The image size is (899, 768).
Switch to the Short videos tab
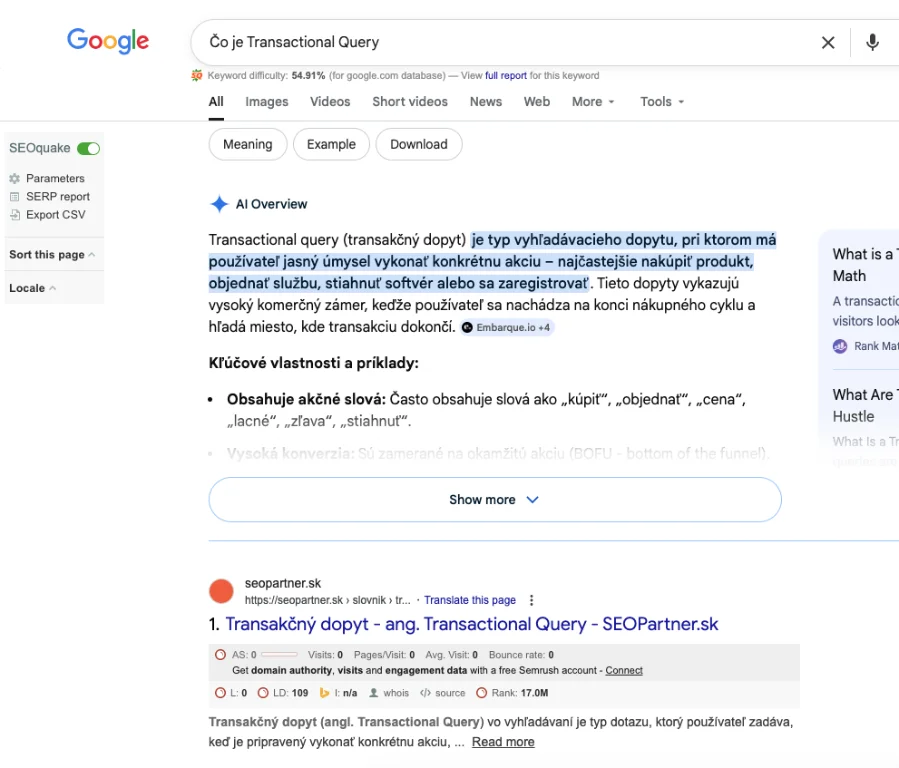pos(410,102)
